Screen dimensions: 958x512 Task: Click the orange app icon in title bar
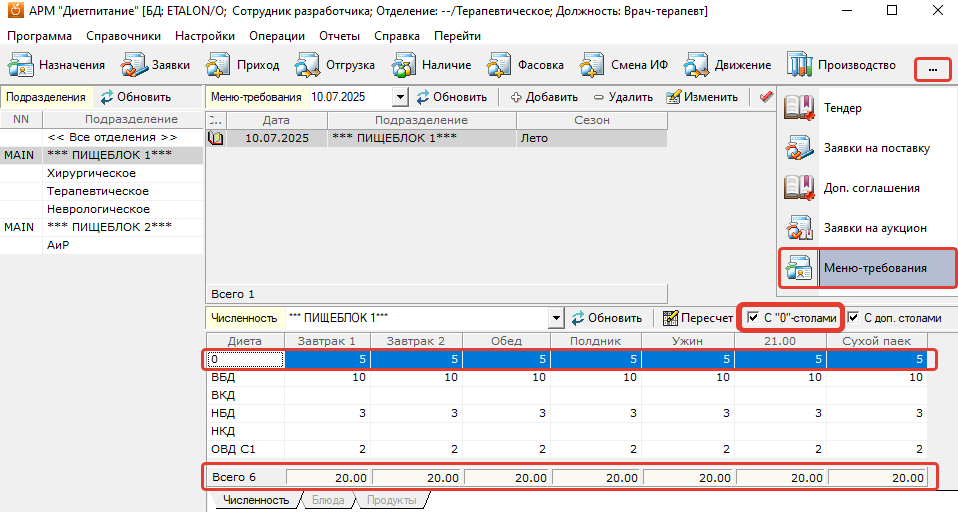pos(15,10)
